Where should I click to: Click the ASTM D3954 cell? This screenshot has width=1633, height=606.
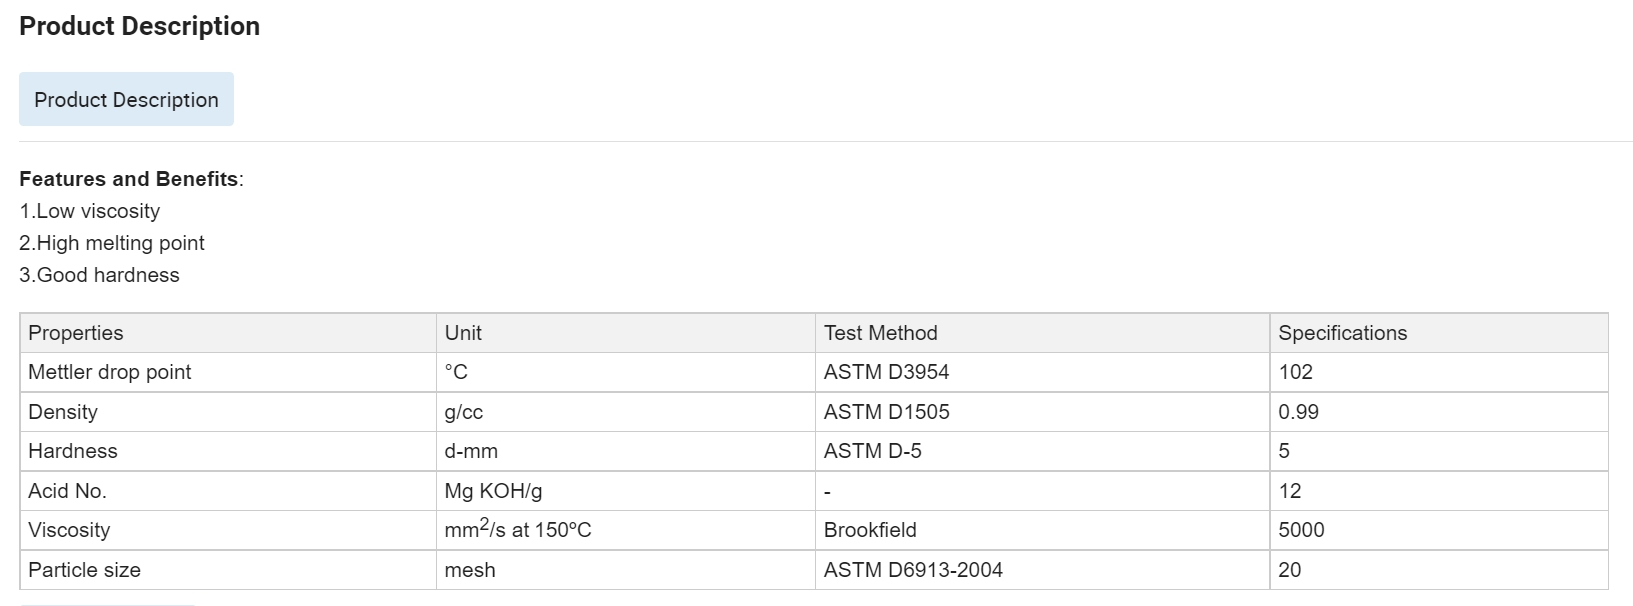(886, 372)
